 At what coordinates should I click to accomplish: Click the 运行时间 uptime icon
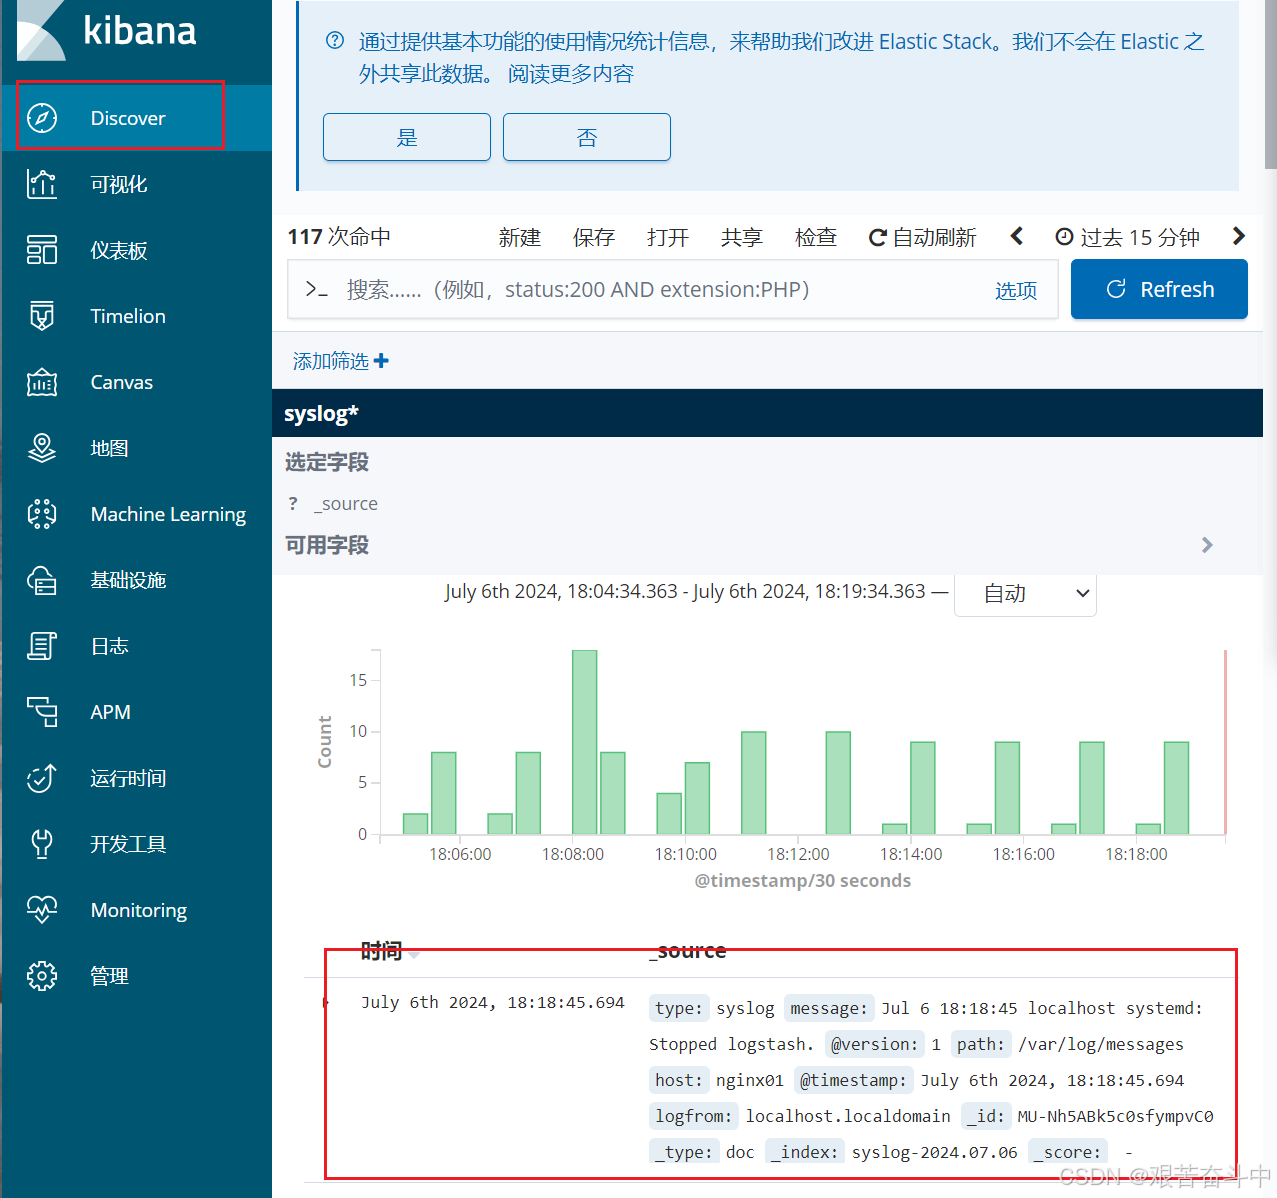click(42, 778)
